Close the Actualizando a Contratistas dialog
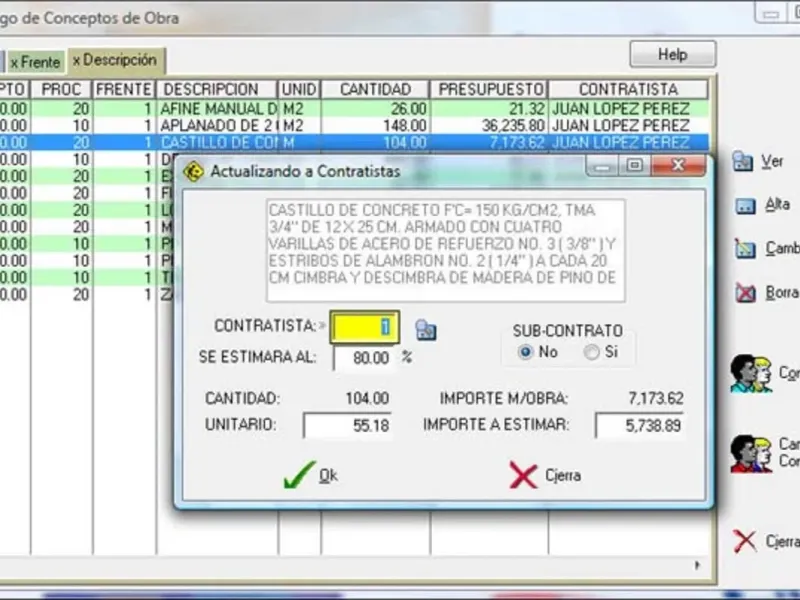The image size is (800, 600). 678,165
